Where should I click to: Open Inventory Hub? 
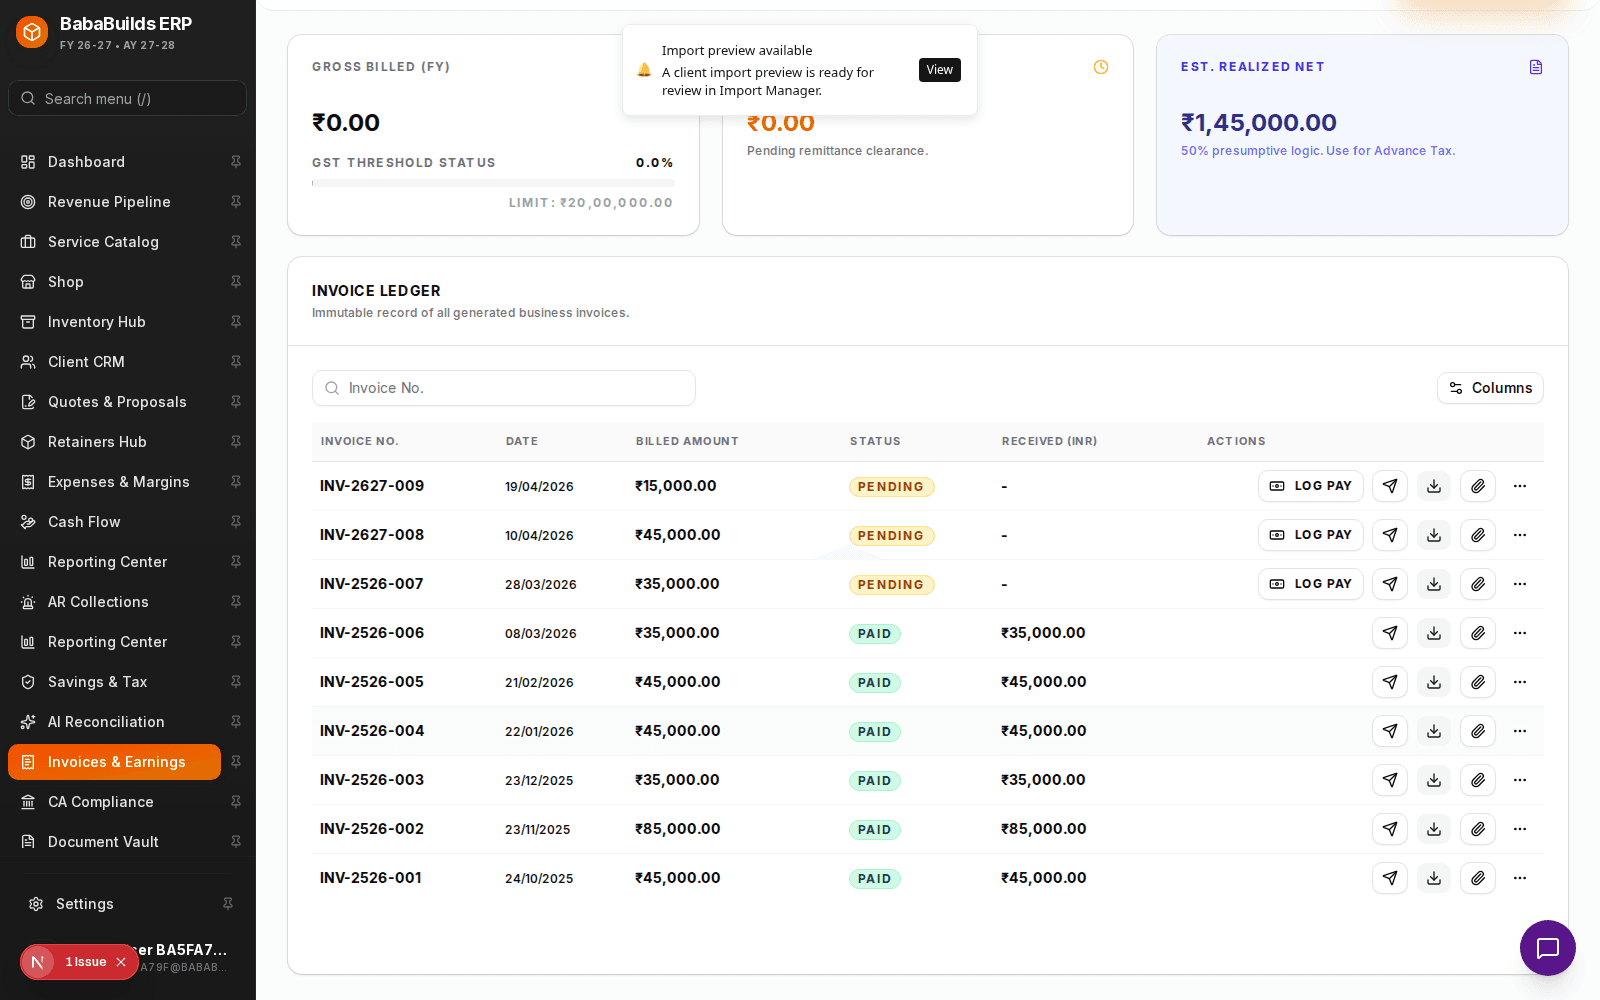coord(114,322)
